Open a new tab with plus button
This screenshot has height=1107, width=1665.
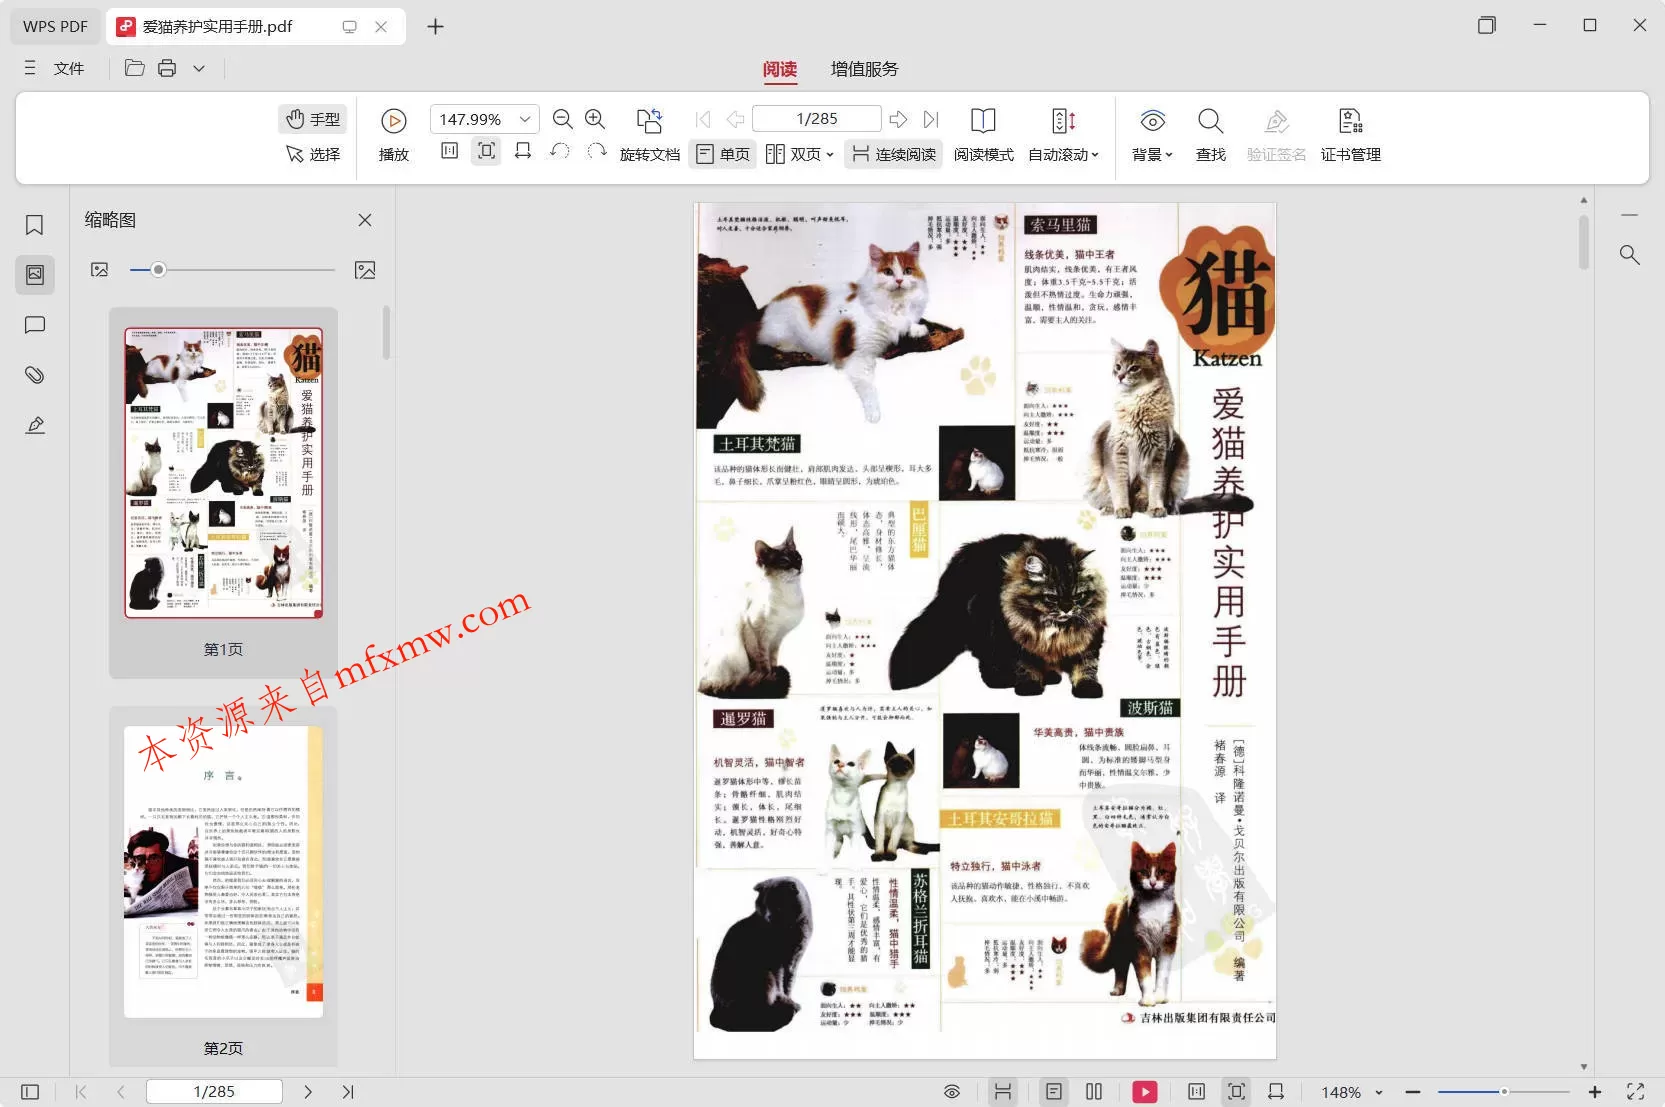435,27
